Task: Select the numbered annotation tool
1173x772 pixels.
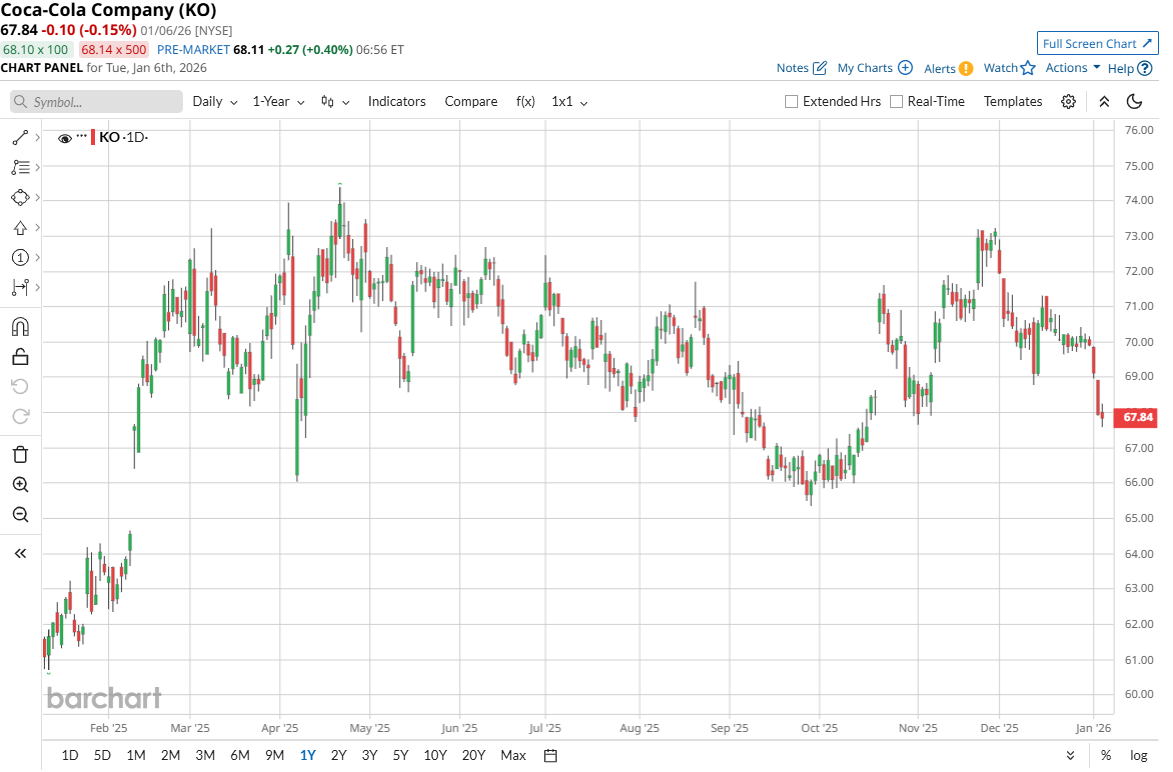Action: click(20, 257)
